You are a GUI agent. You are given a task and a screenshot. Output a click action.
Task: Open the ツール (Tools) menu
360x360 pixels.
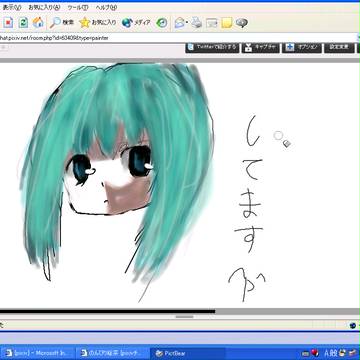click(78, 7)
